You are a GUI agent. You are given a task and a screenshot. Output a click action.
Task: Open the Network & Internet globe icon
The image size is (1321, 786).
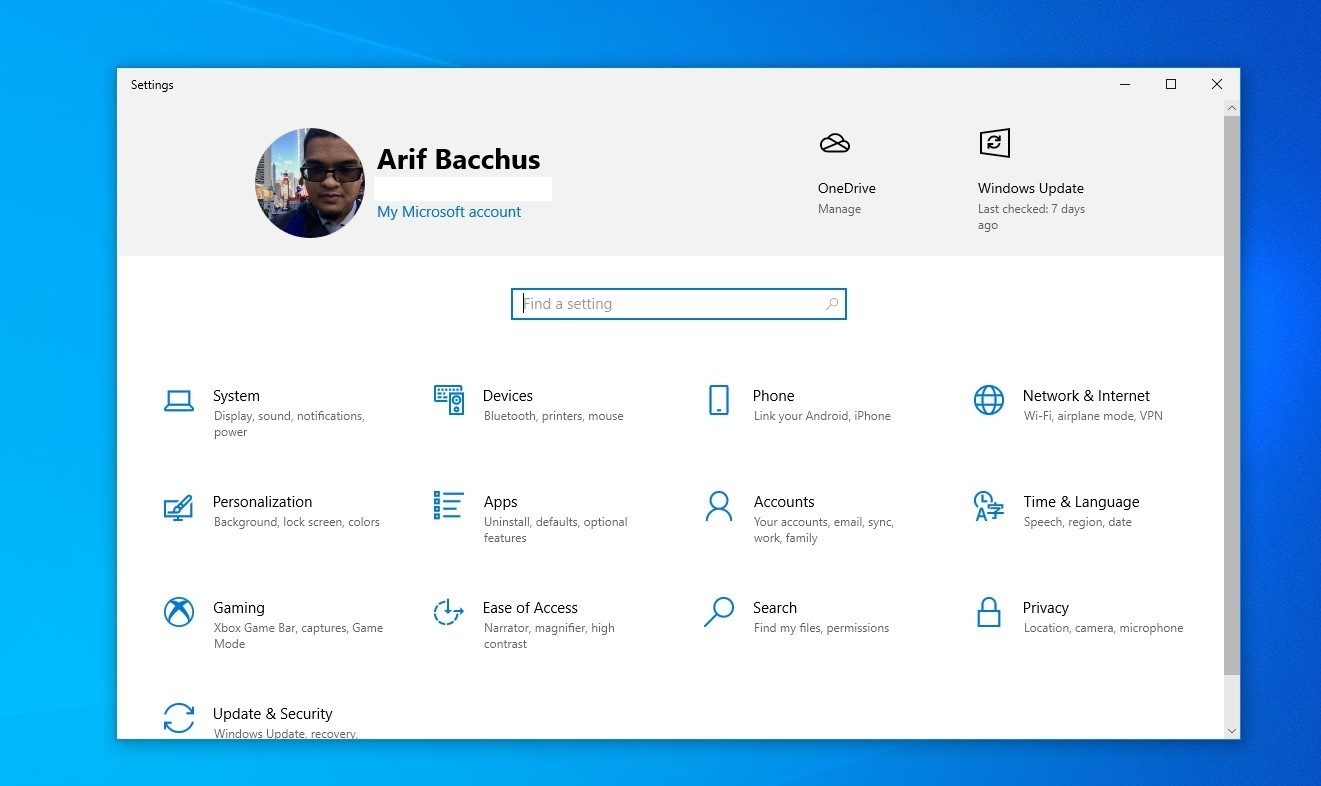pos(989,400)
